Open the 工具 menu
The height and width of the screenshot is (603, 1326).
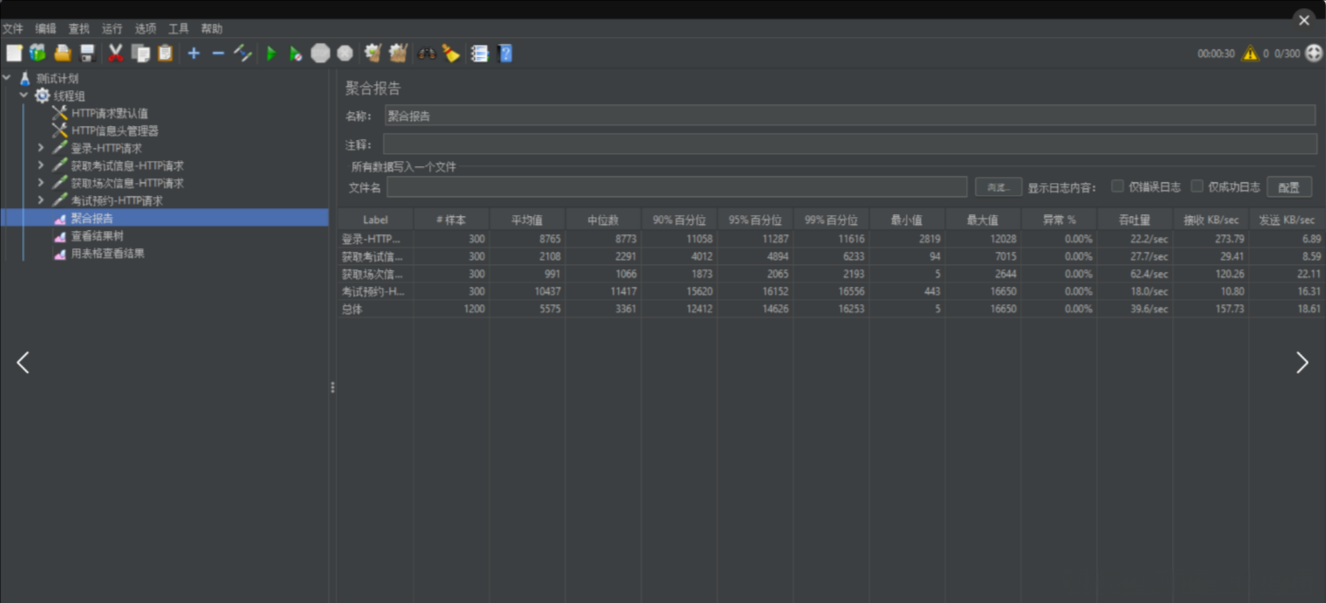179,29
